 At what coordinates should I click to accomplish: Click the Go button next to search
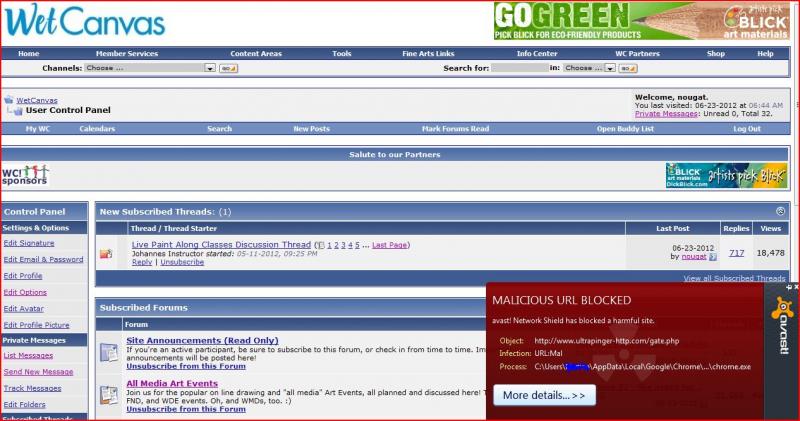(628, 68)
